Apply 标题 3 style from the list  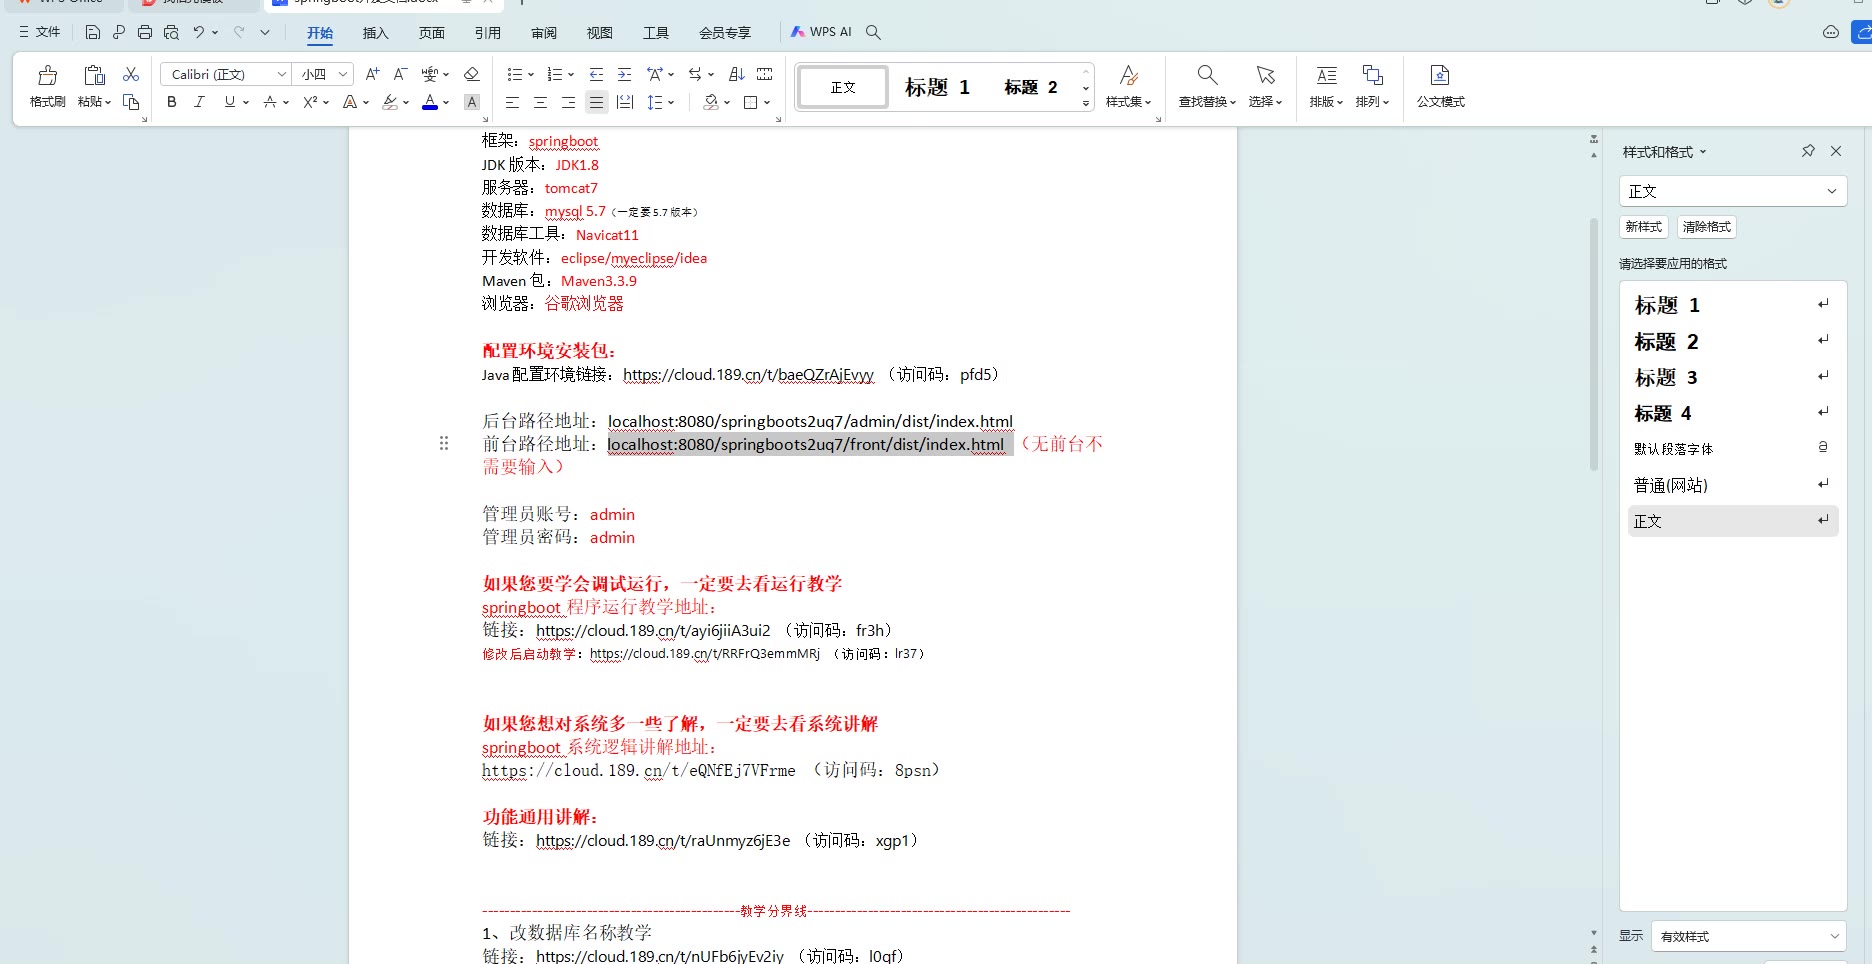1665,378
